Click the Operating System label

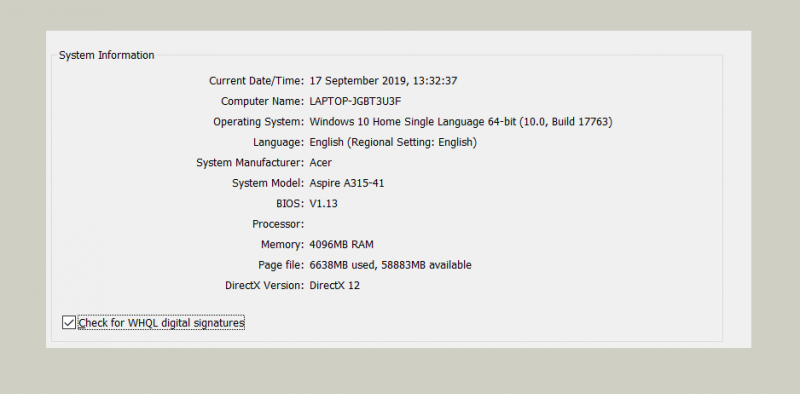coord(259,122)
